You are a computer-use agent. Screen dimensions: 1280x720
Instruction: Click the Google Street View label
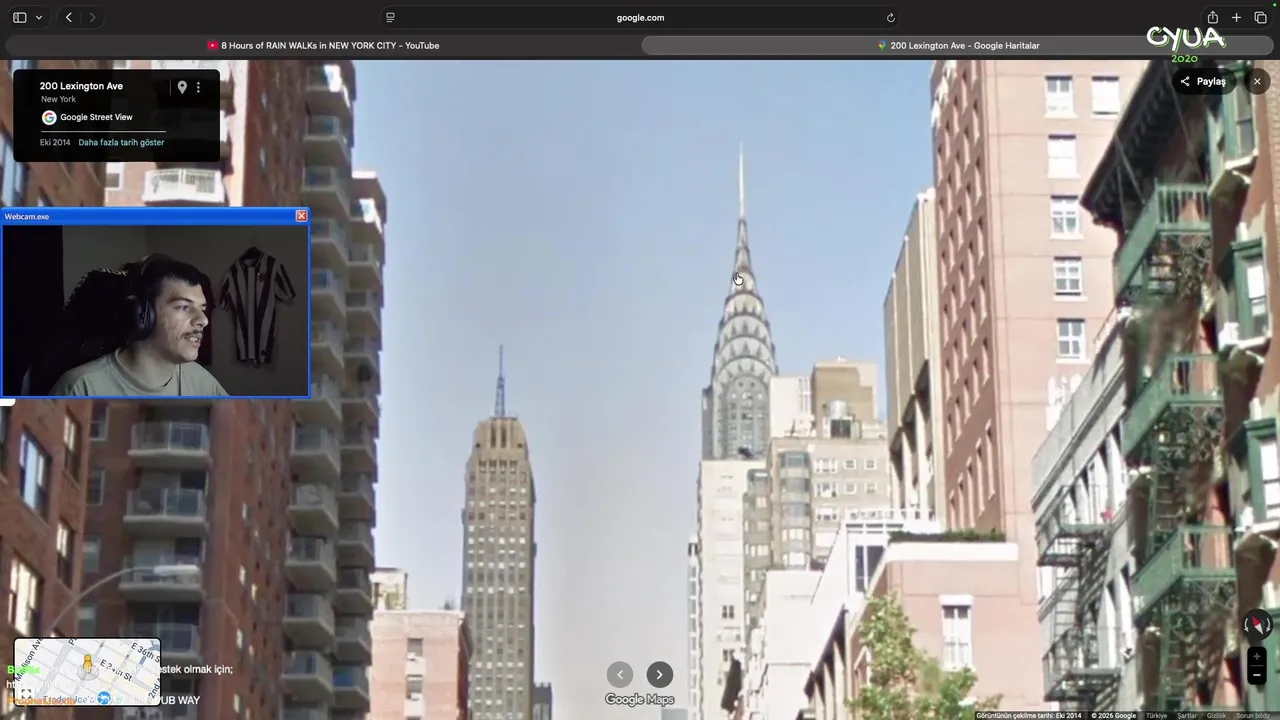[96, 117]
